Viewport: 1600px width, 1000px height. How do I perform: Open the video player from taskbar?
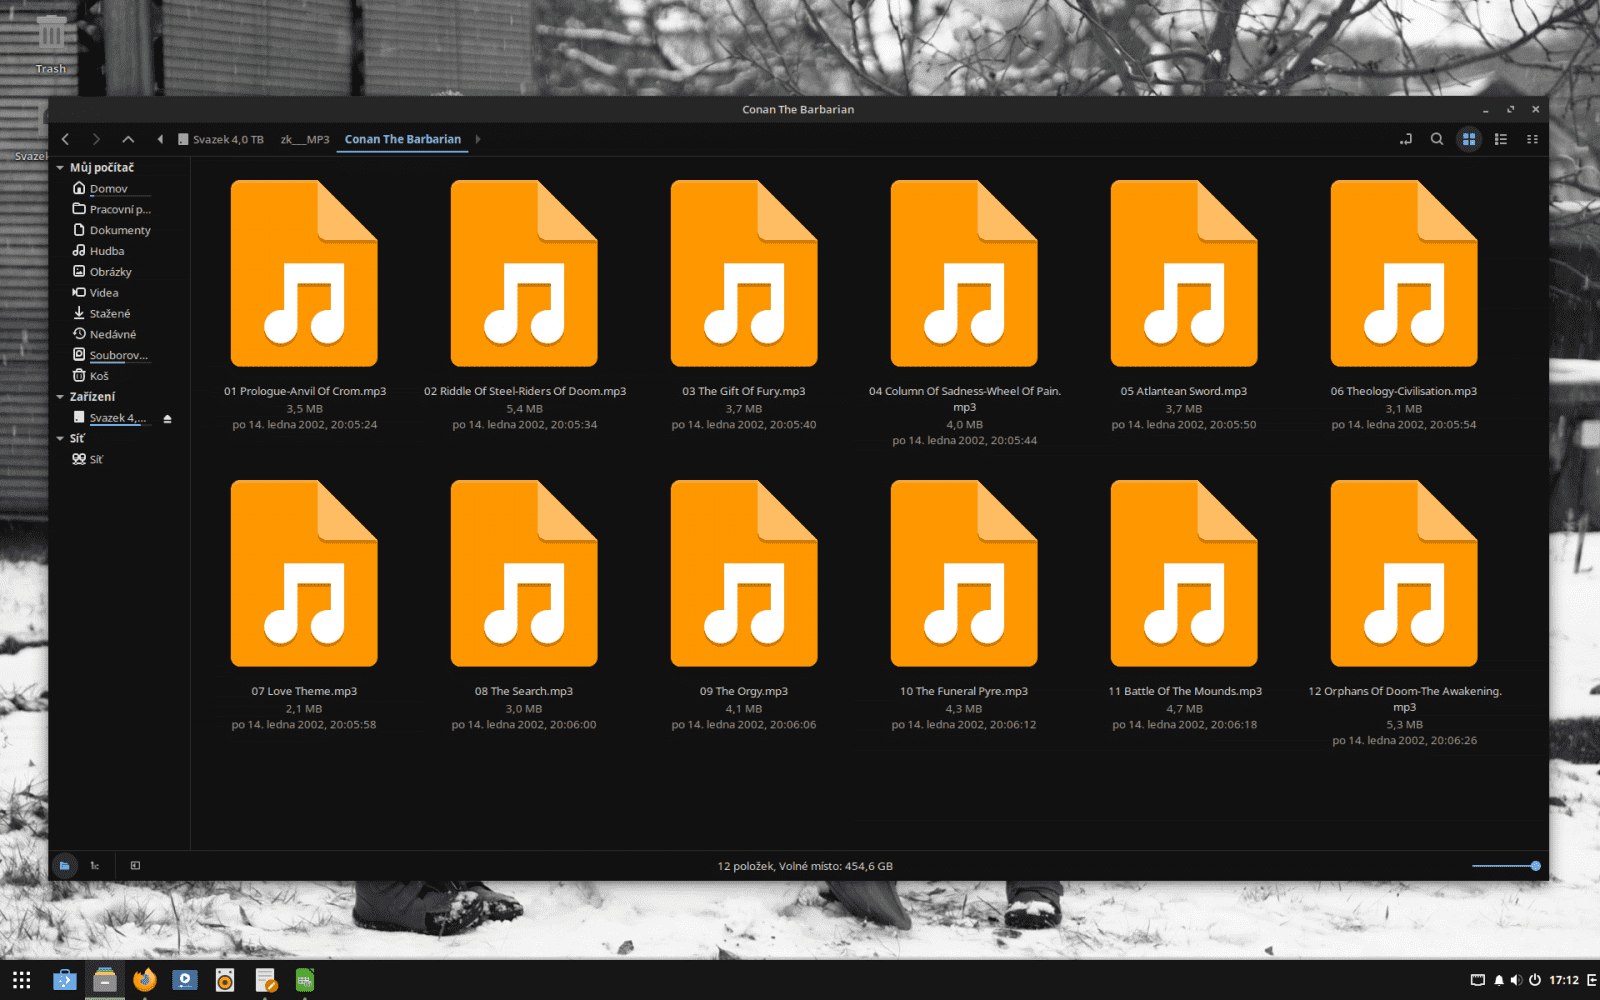coord(185,980)
